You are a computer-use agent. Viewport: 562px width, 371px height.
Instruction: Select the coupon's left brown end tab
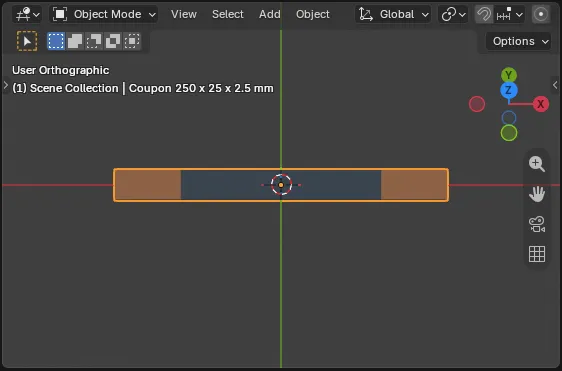tap(148, 185)
